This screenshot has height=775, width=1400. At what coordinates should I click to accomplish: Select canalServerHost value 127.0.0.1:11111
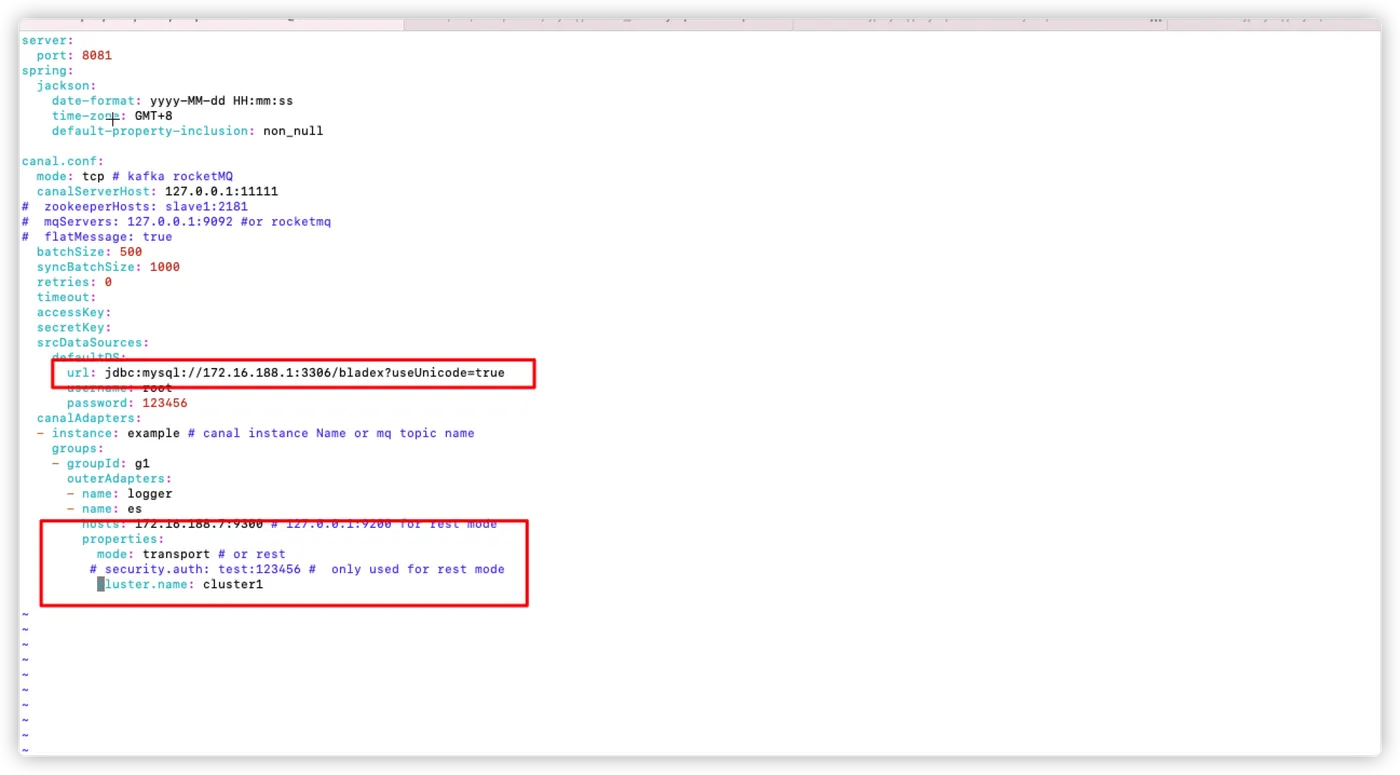[x=221, y=191]
